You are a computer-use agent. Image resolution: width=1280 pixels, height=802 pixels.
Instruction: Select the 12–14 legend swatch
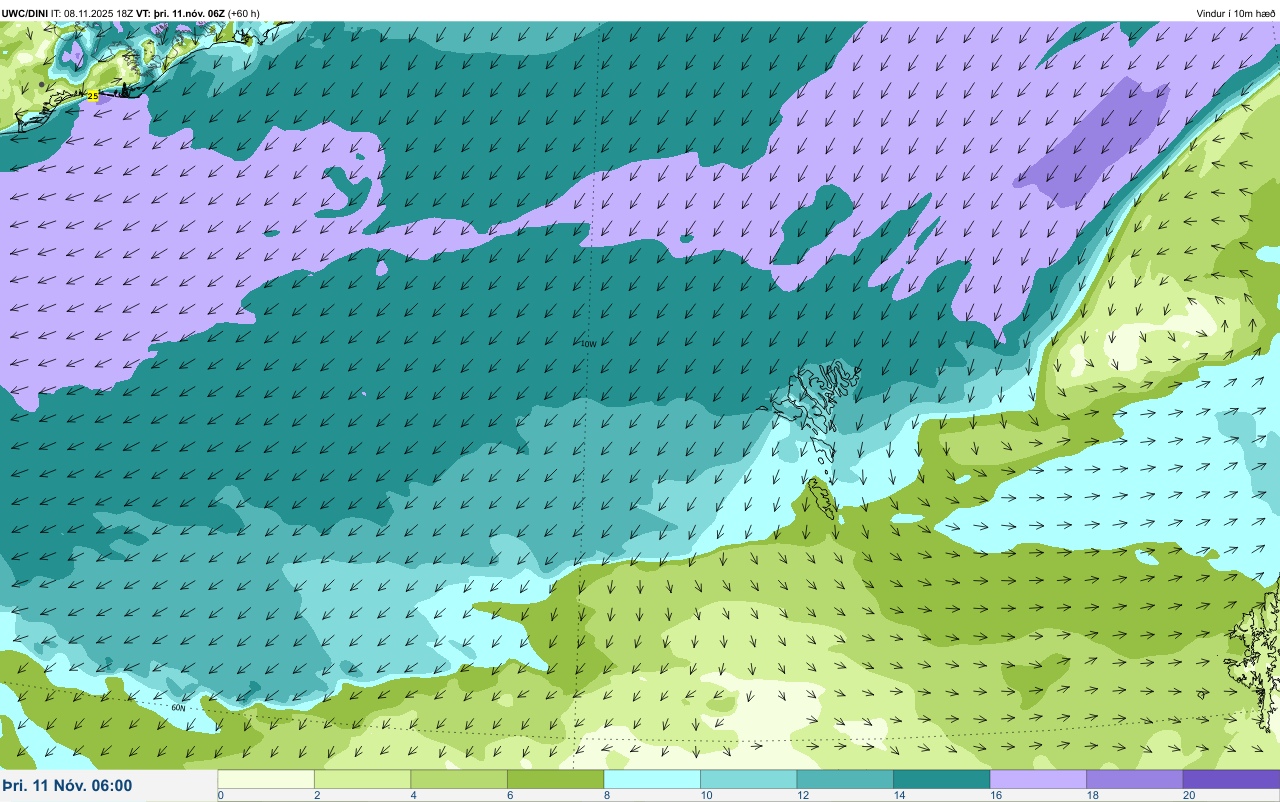[x=845, y=779]
